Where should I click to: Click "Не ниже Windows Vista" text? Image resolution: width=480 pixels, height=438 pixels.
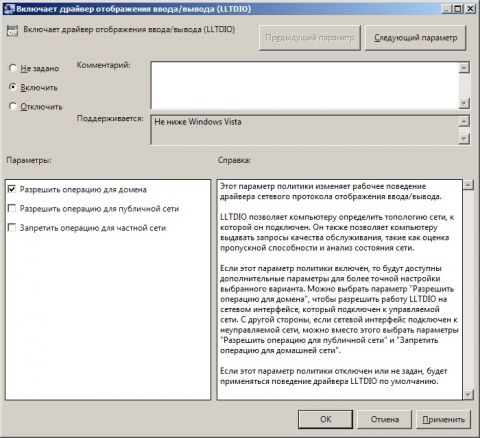pyautogui.click(x=198, y=122)
